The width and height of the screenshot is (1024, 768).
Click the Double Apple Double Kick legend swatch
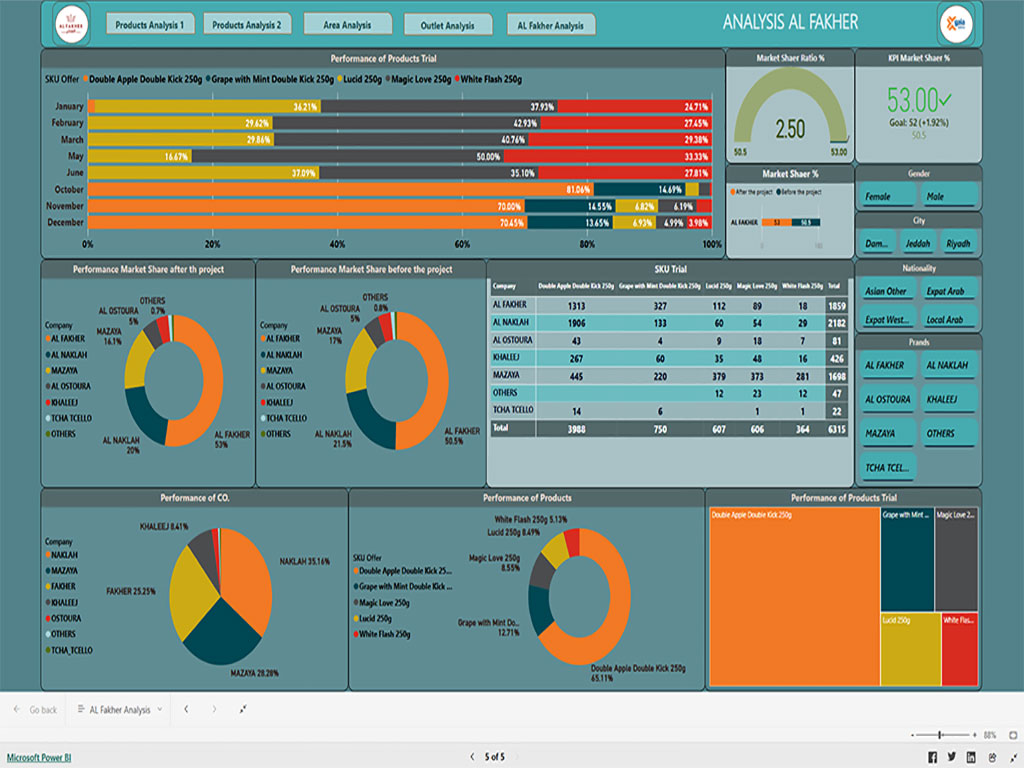point(86,79)
